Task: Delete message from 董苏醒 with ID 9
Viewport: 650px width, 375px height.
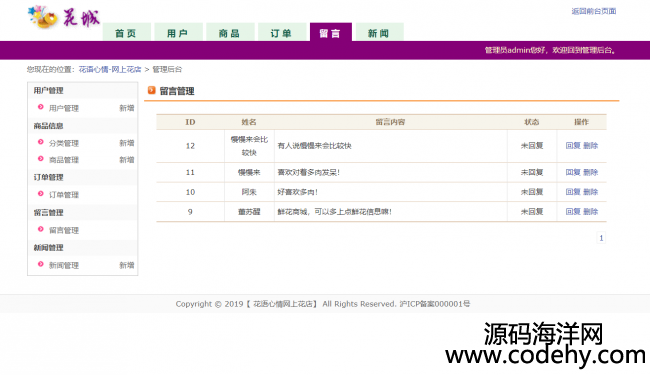Action: pos(591,212)
